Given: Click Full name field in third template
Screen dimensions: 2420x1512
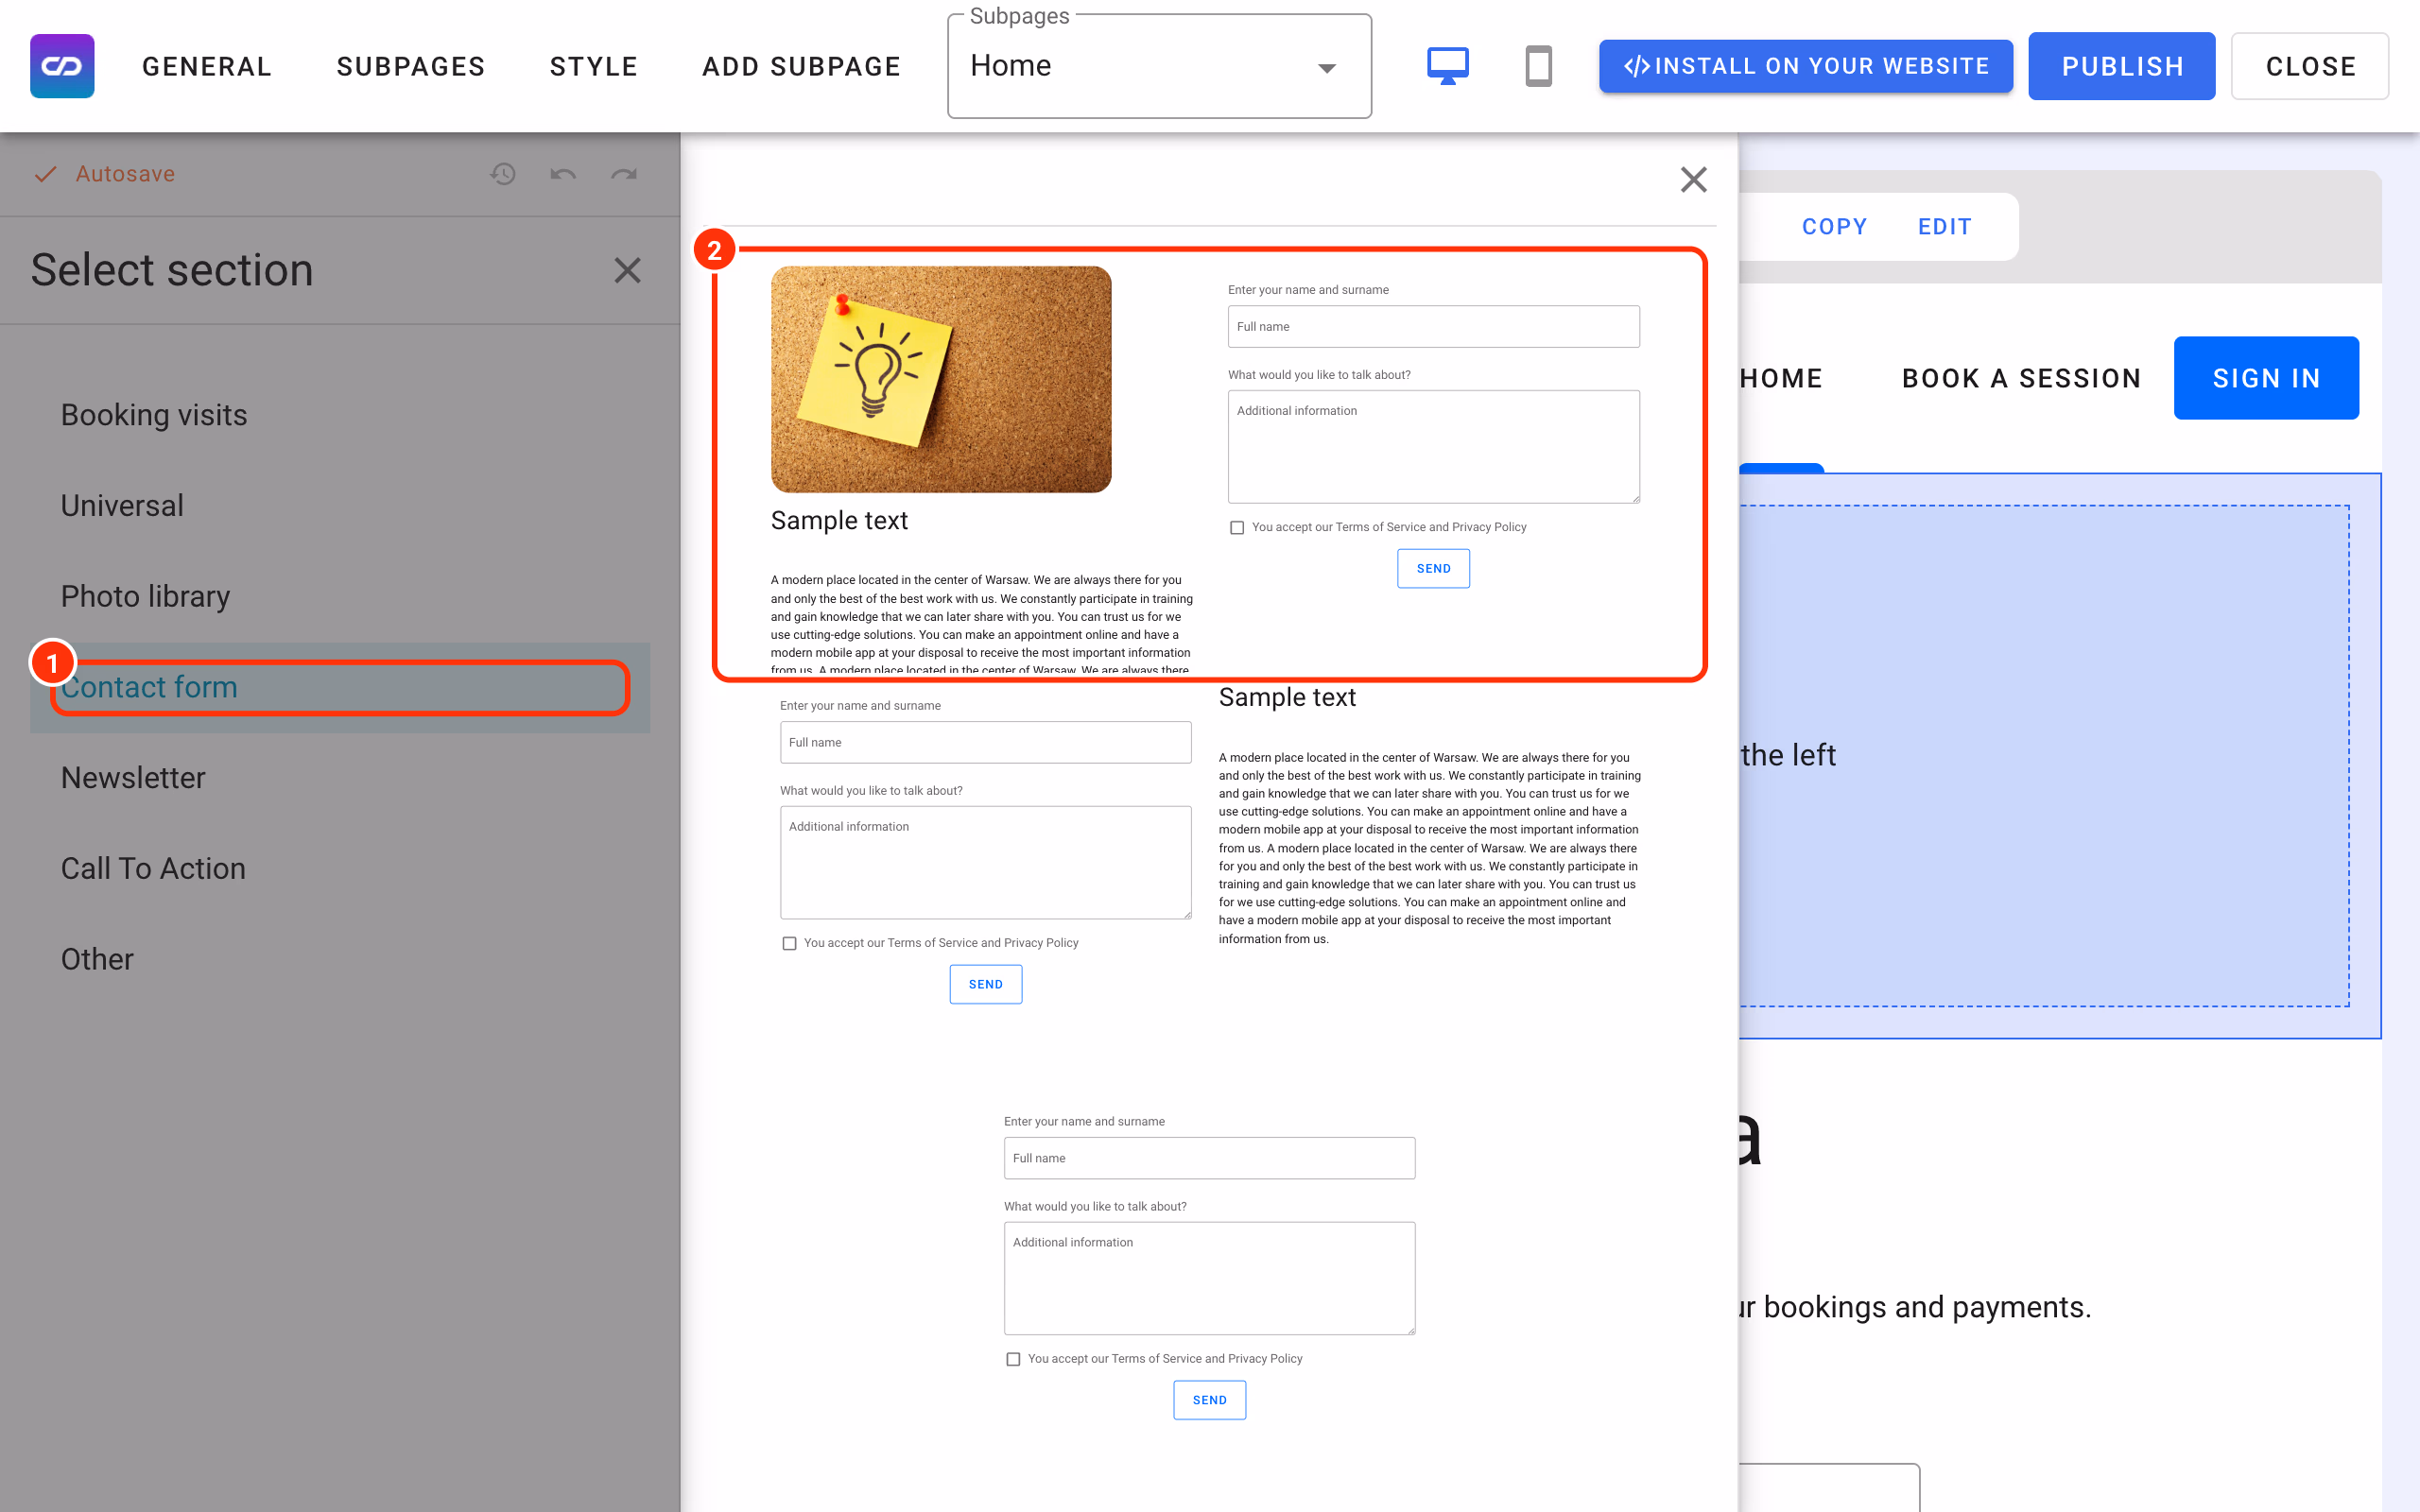Looking at the screenshot, I should (1209, 1159).
